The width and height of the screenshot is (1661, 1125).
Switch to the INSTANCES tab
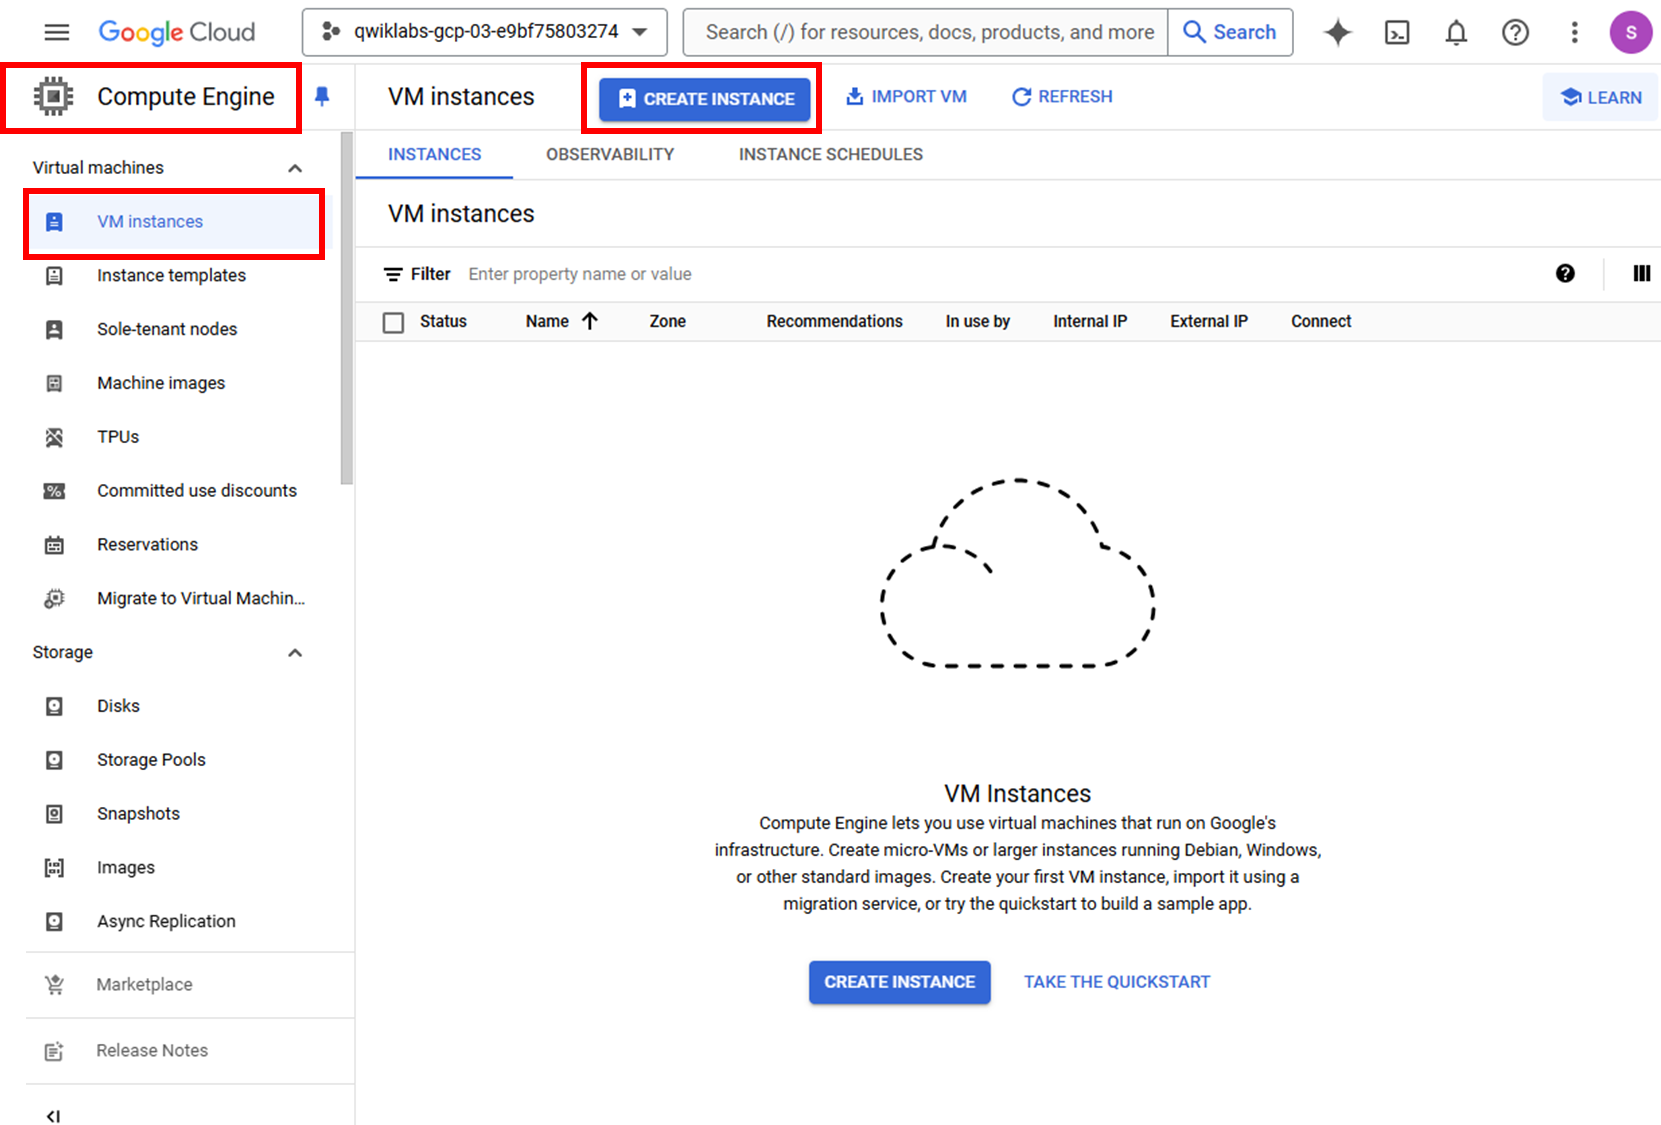pyautogui.click(x=434, y=154)
